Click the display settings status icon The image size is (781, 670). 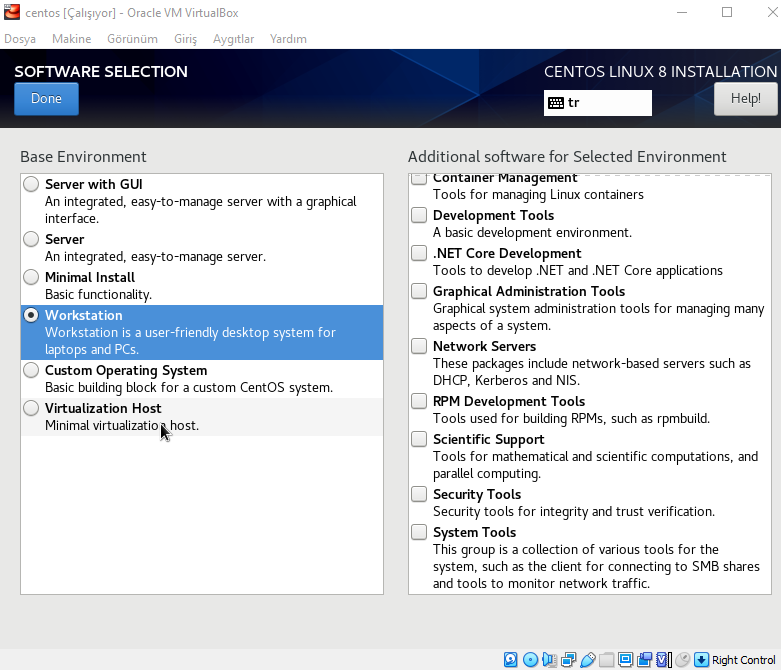(x=625, y=660)
